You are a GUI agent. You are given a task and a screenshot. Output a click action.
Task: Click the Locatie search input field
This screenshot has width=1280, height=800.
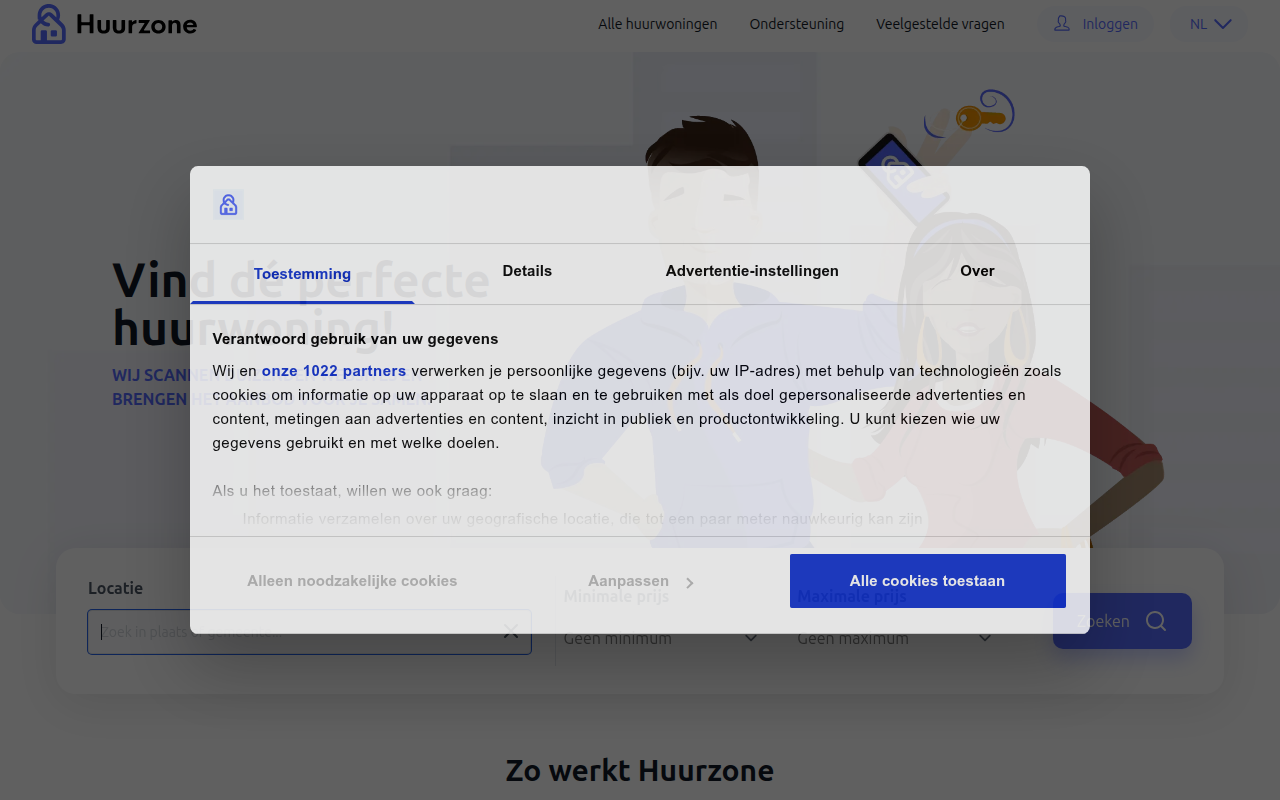click(309, 632)
